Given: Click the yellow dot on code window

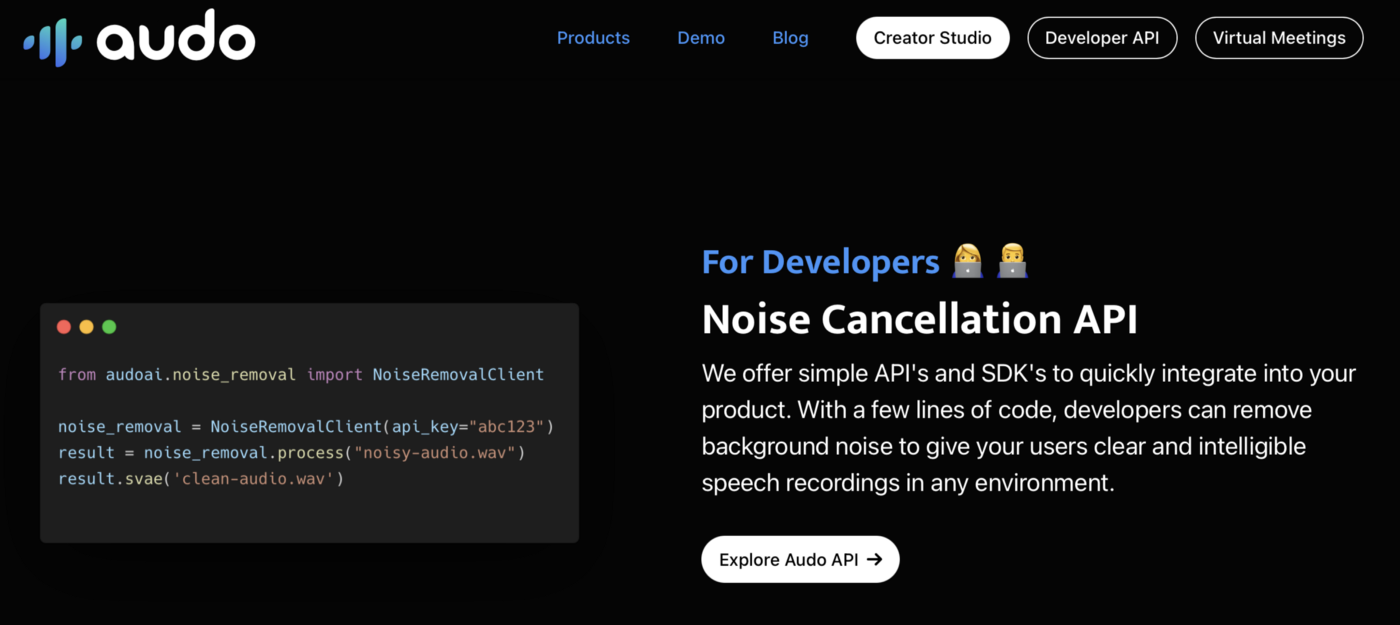Looking at the screenshot, I should [x=86, y=327].
